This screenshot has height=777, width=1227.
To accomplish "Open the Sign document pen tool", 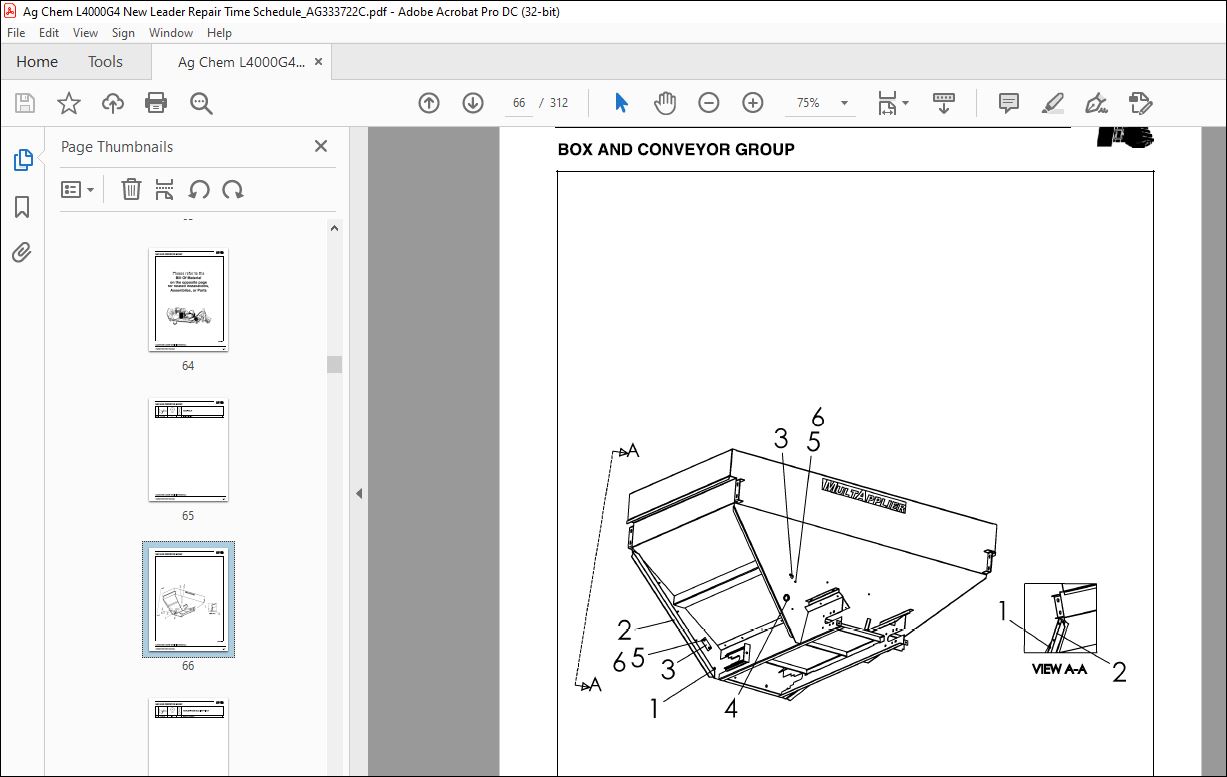I will (x=1097, y=103).
